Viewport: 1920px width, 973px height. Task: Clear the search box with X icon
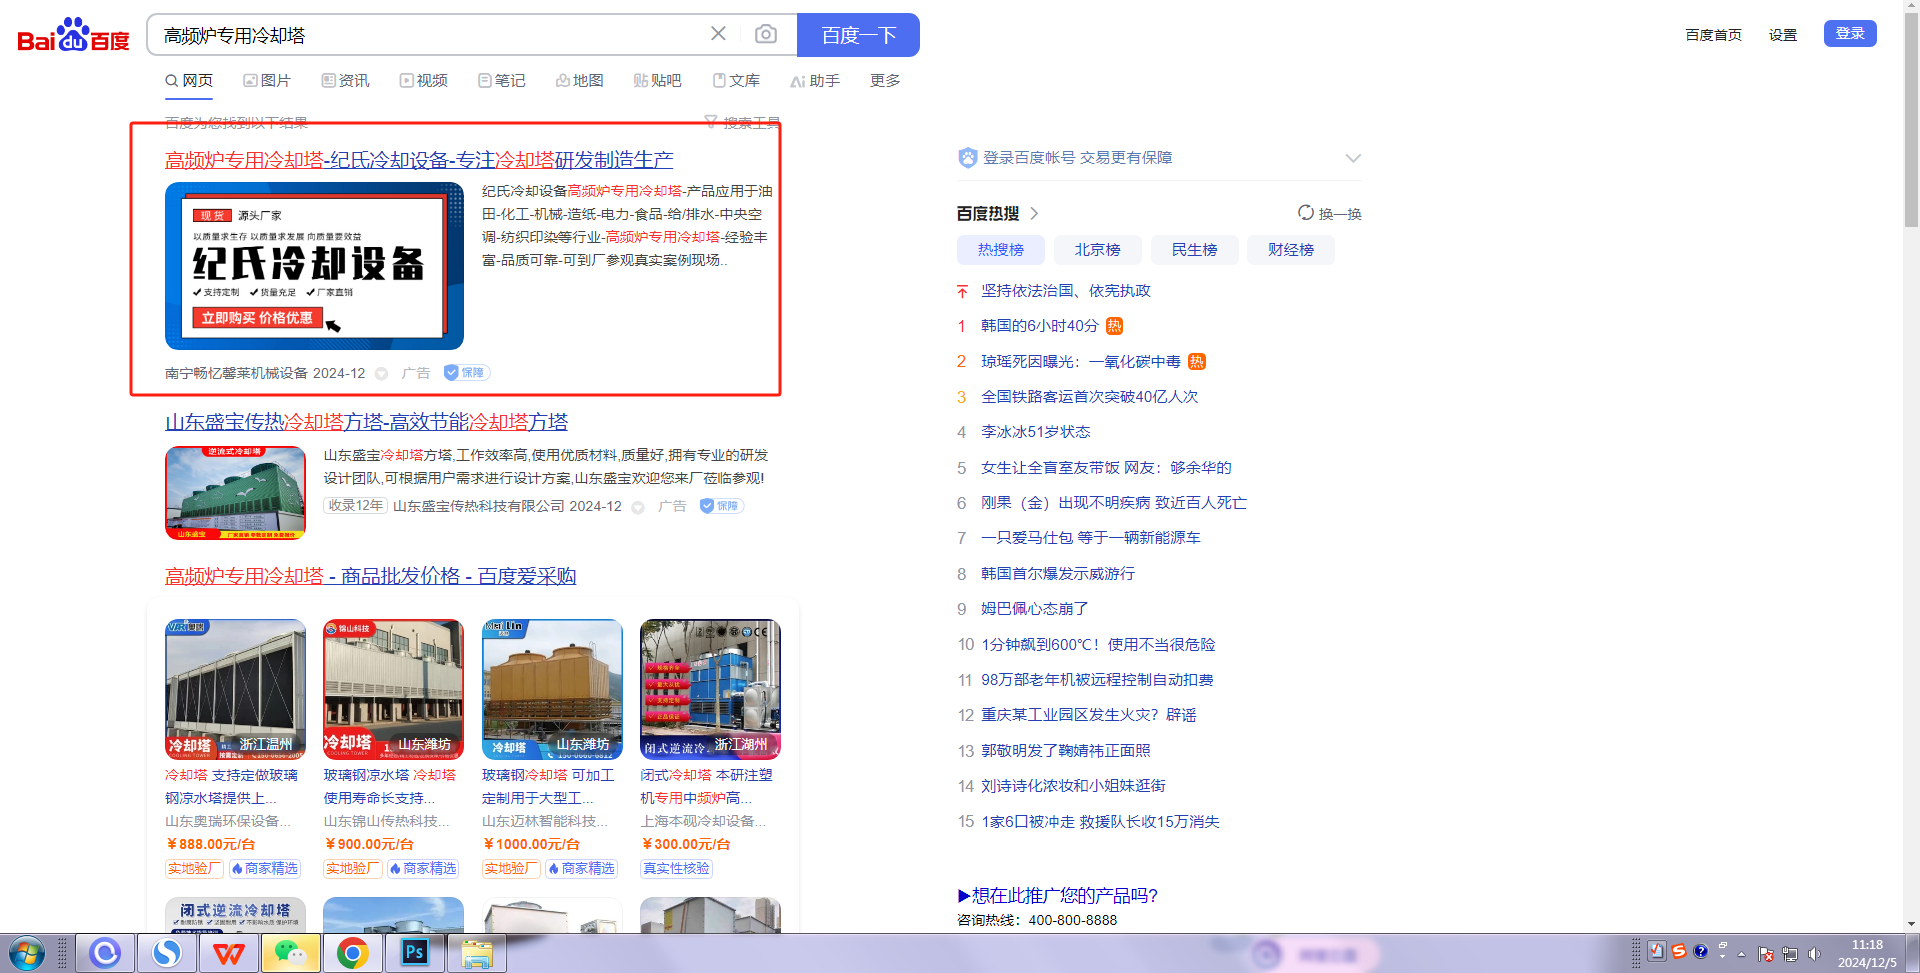point(718,34)
